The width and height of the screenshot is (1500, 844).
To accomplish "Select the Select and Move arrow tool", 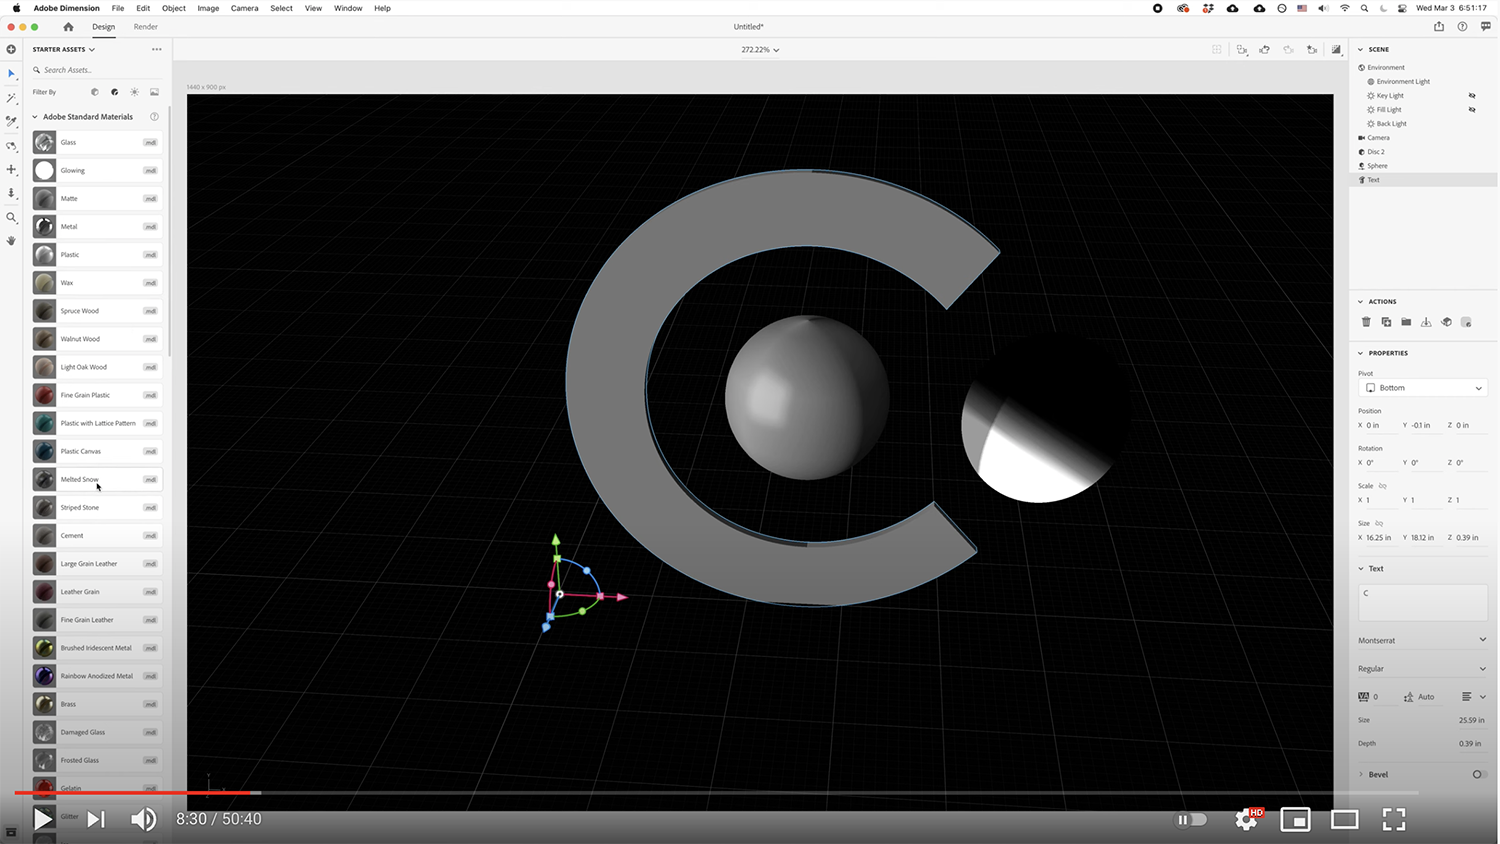I will click(x=11, y=74).
